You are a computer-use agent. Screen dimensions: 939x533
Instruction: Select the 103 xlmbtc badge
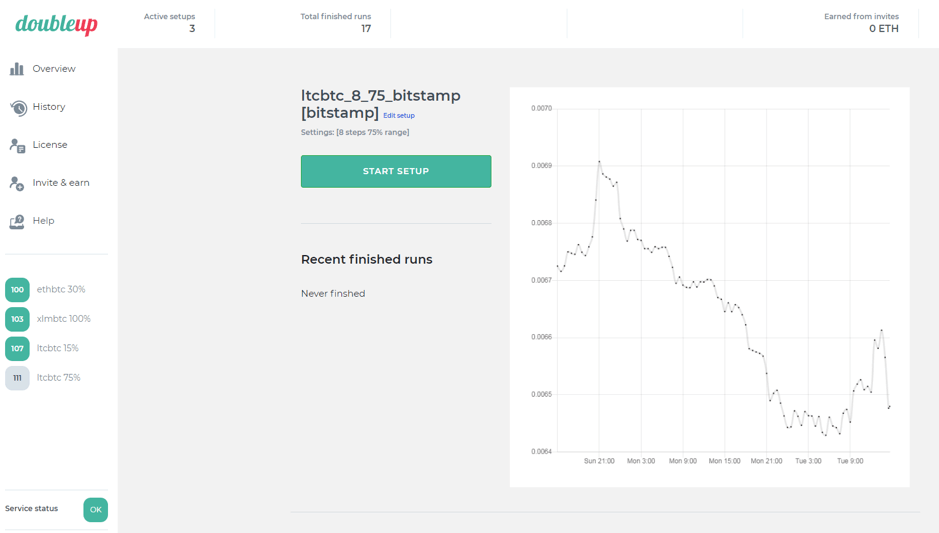pyautogui.click(x=17, y=319)
